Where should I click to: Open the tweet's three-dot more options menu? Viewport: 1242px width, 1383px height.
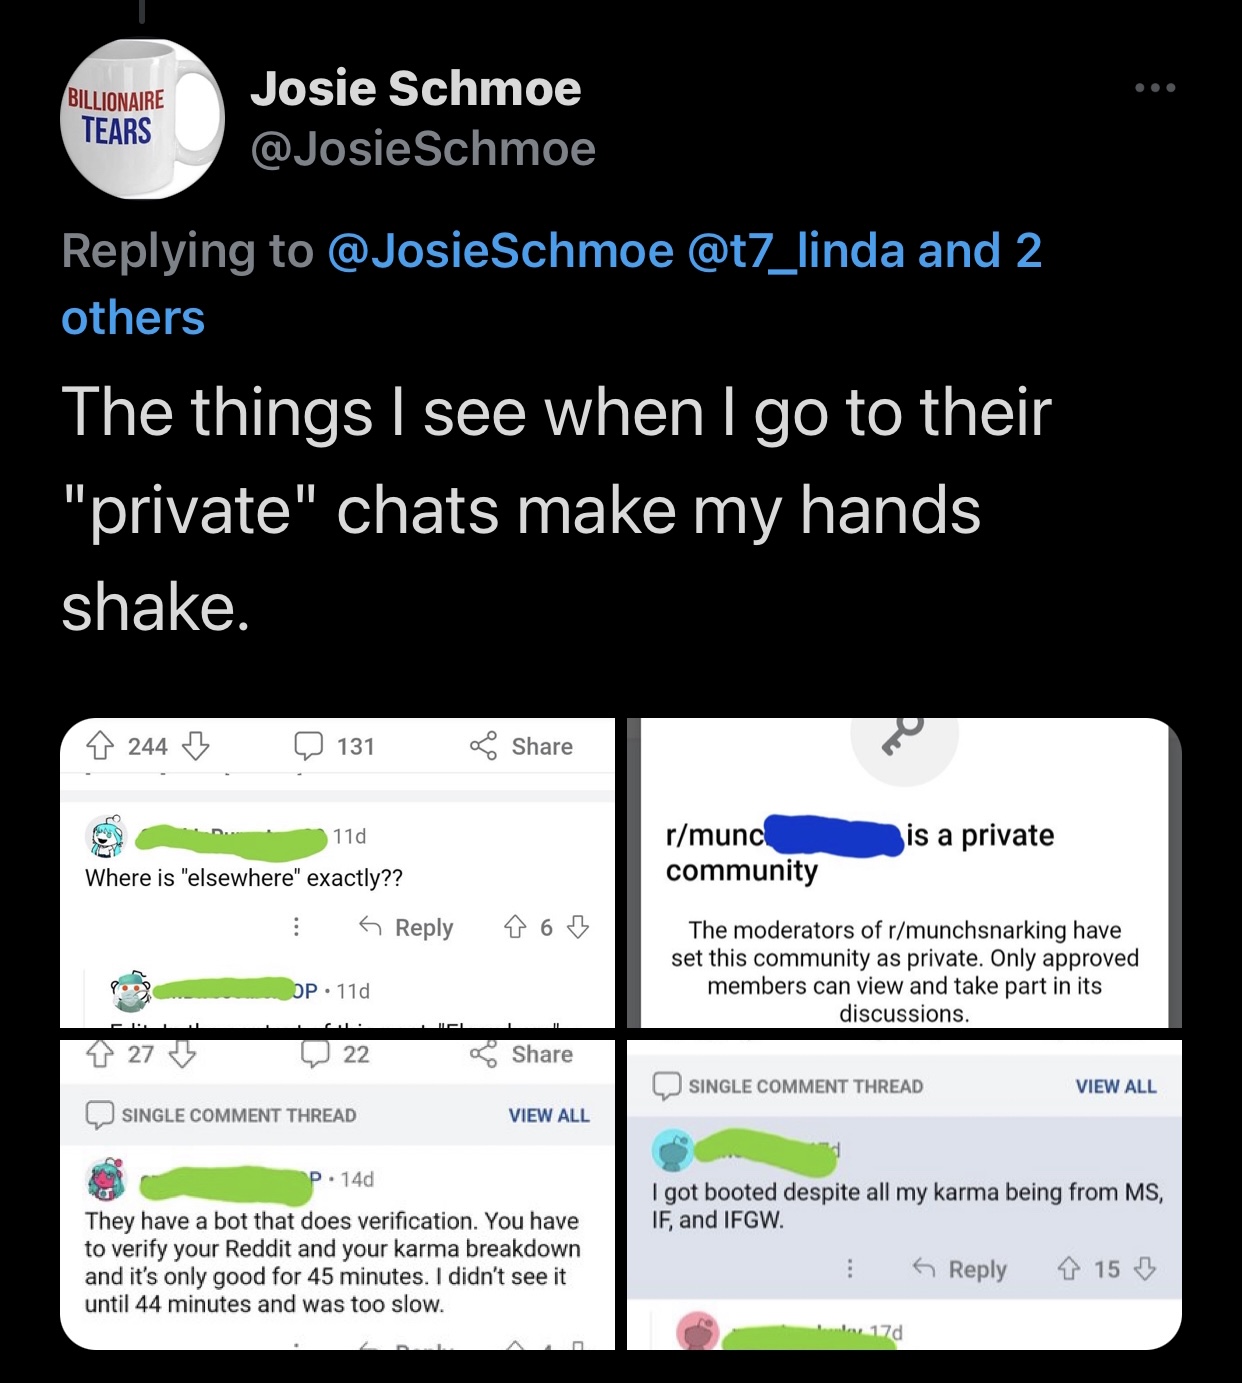(1155, 88)
